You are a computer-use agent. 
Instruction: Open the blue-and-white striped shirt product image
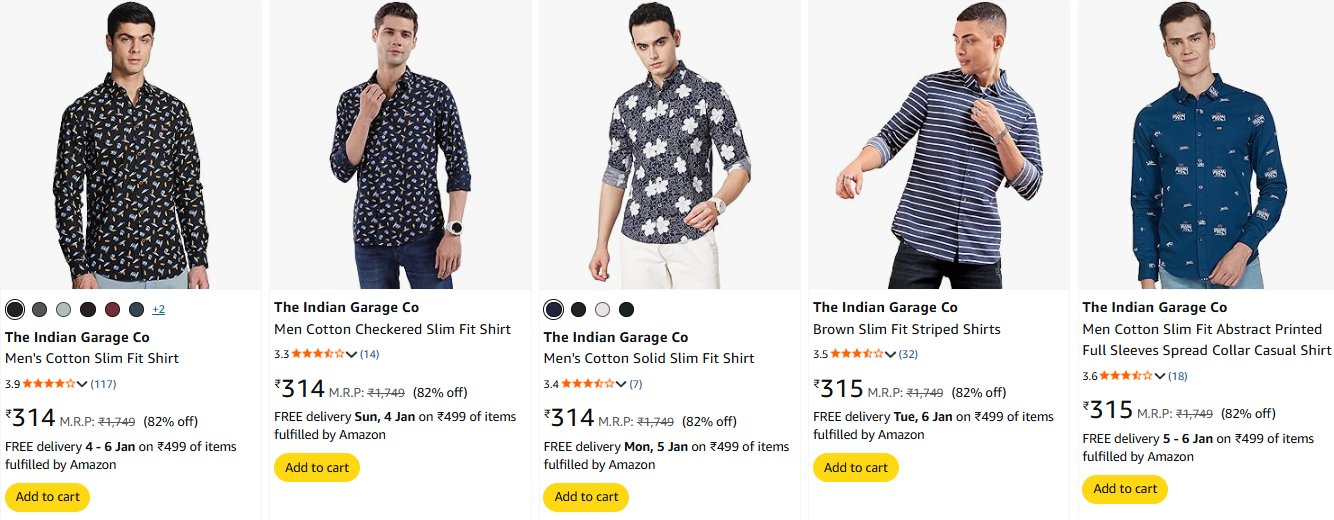[x=938, y=145]
